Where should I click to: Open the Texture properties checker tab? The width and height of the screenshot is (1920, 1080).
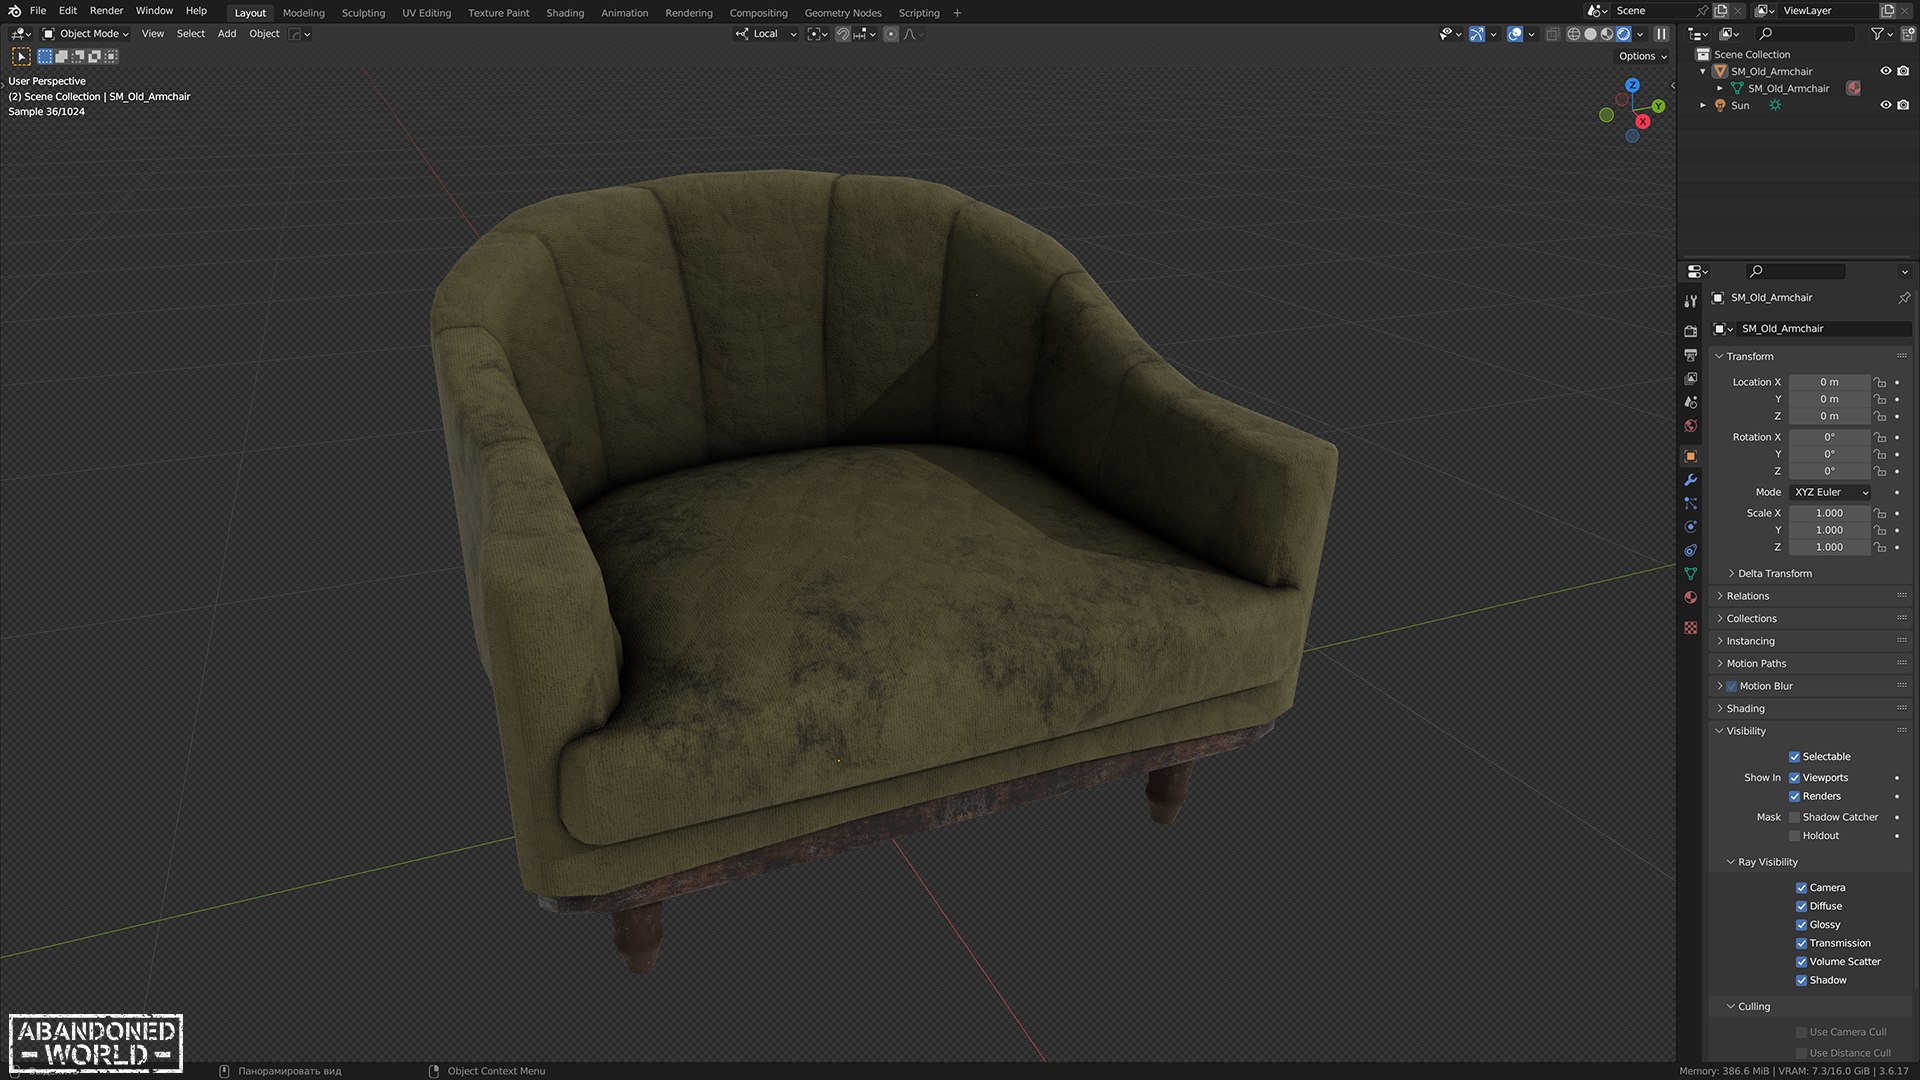1690,628
